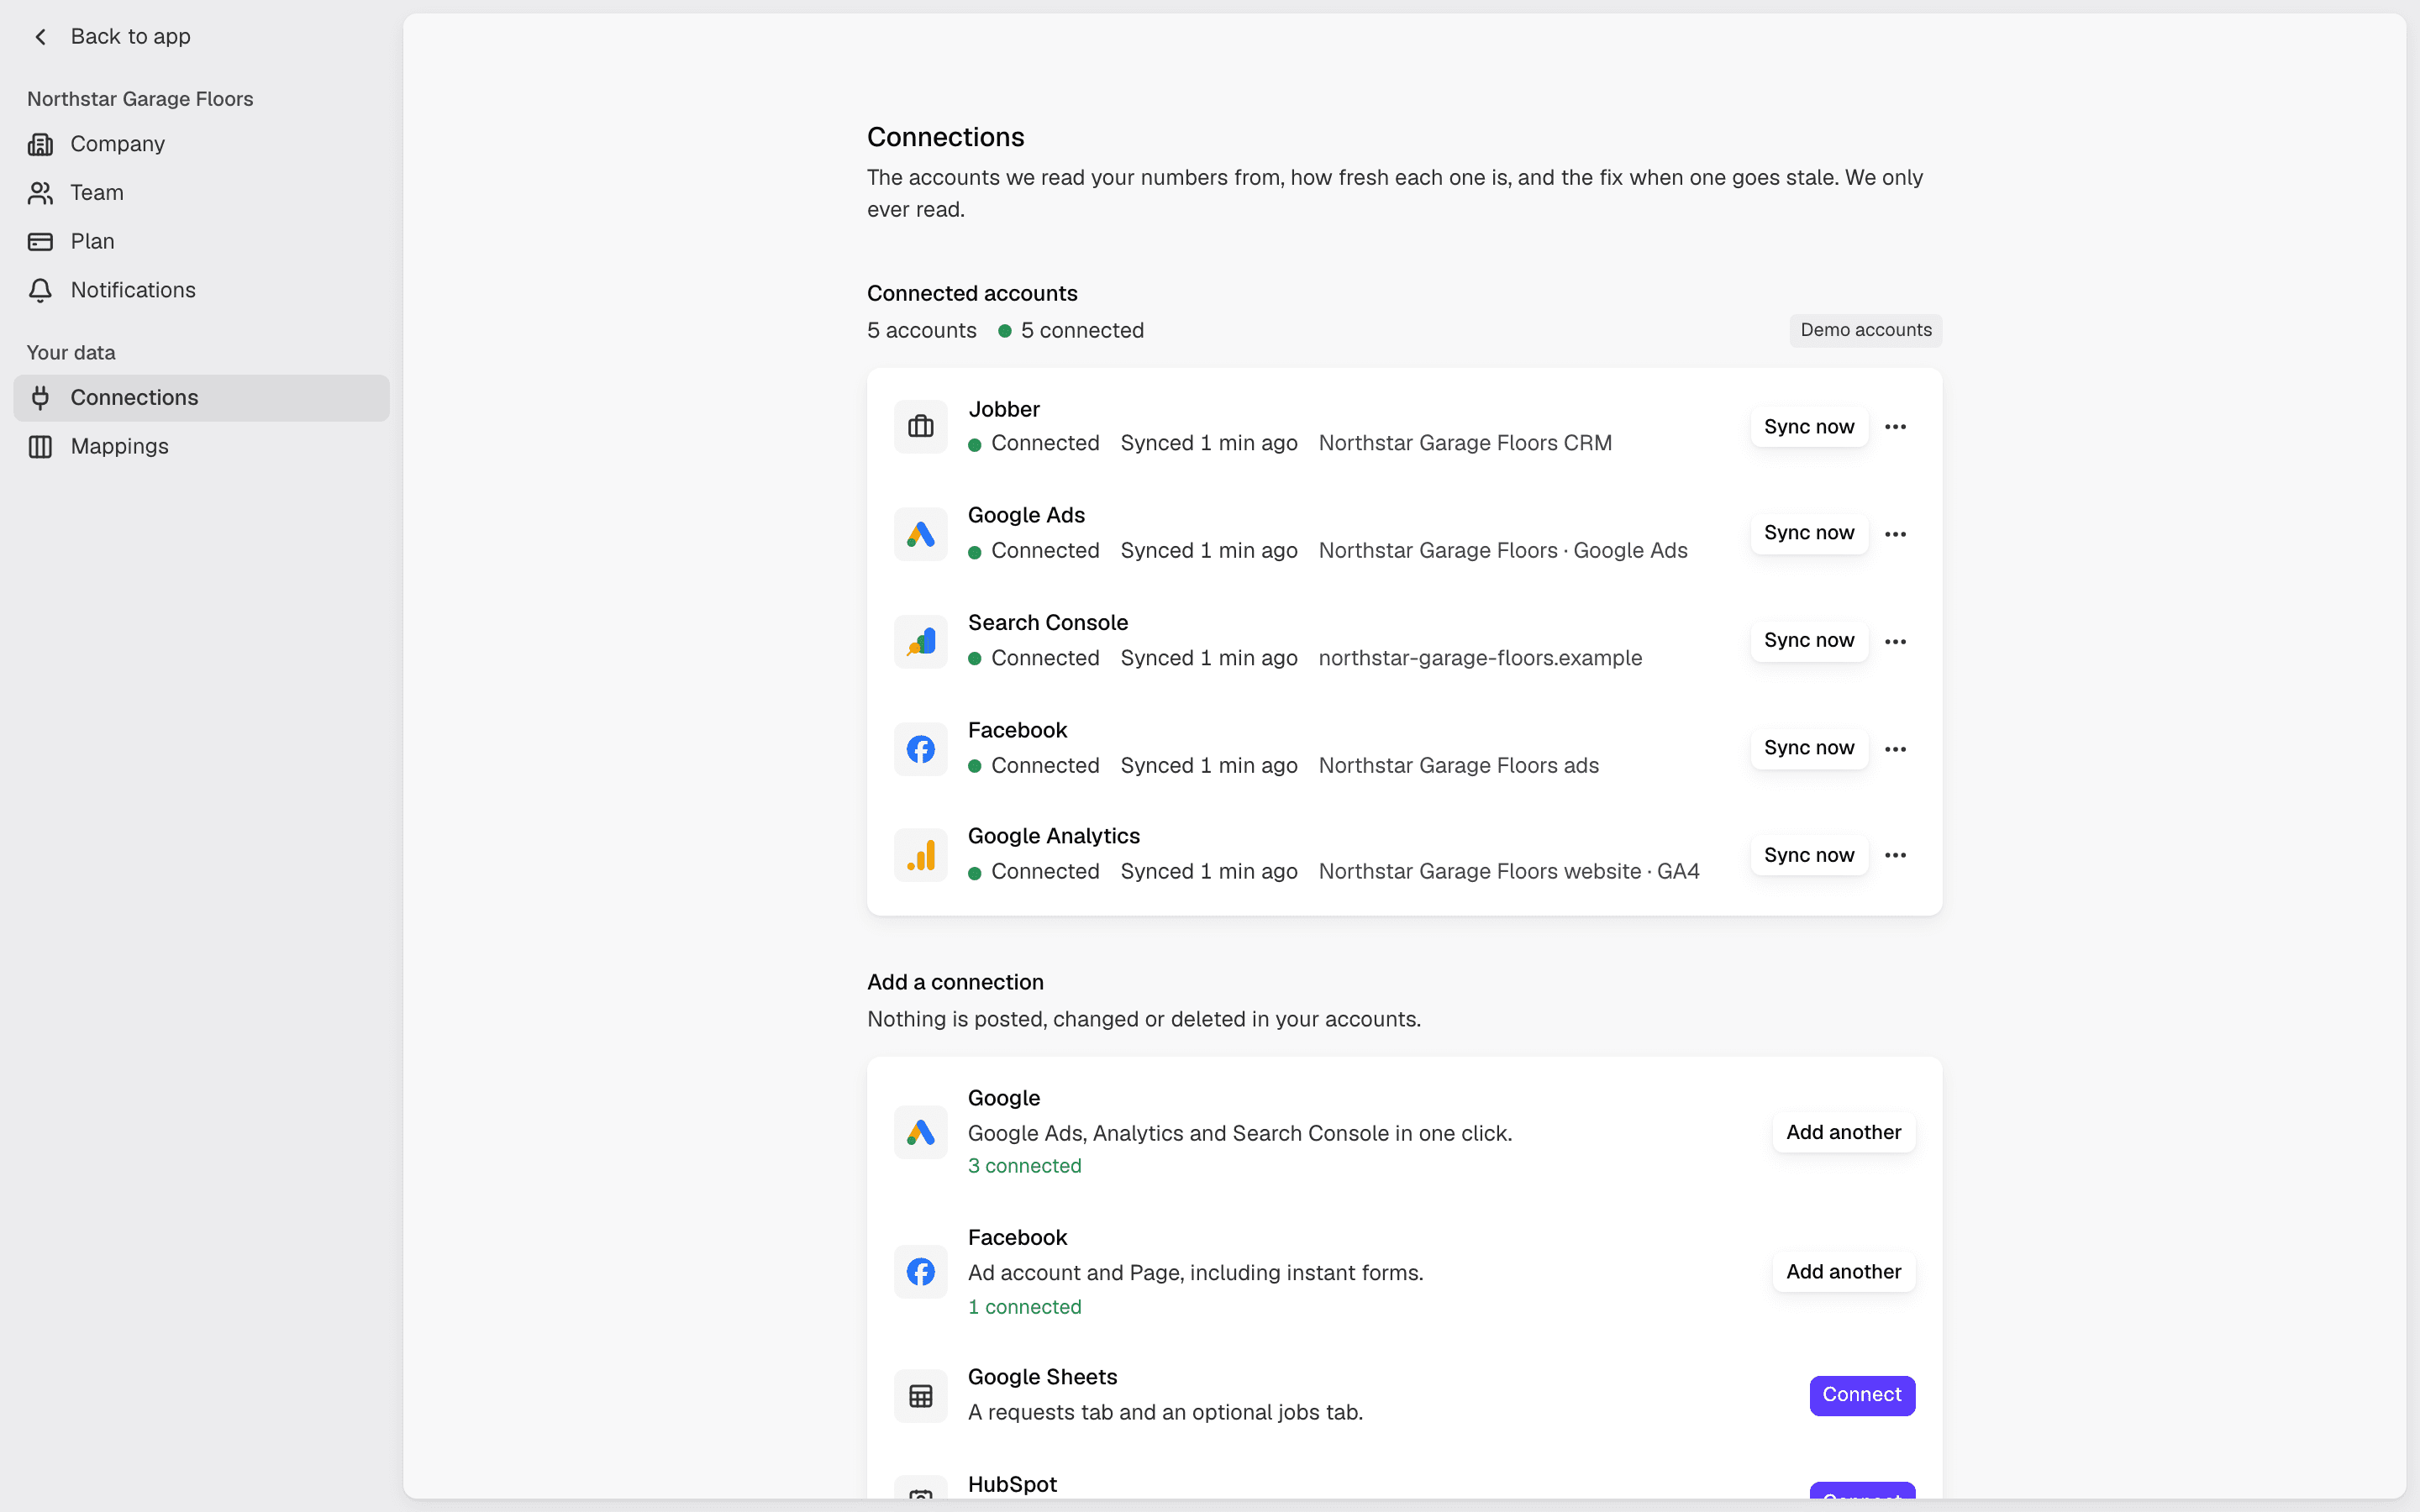The height and width of the screenshot is (1512, 2420).
Task: Click the Google Analytics bar chart icon
Action: coord(920,856)
